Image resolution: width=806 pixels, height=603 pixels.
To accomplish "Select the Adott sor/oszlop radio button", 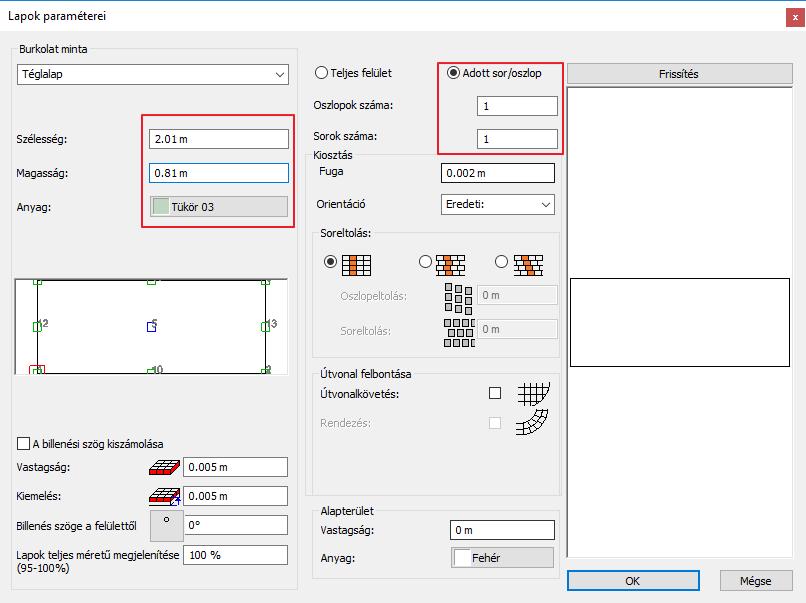I will point(453,73).
